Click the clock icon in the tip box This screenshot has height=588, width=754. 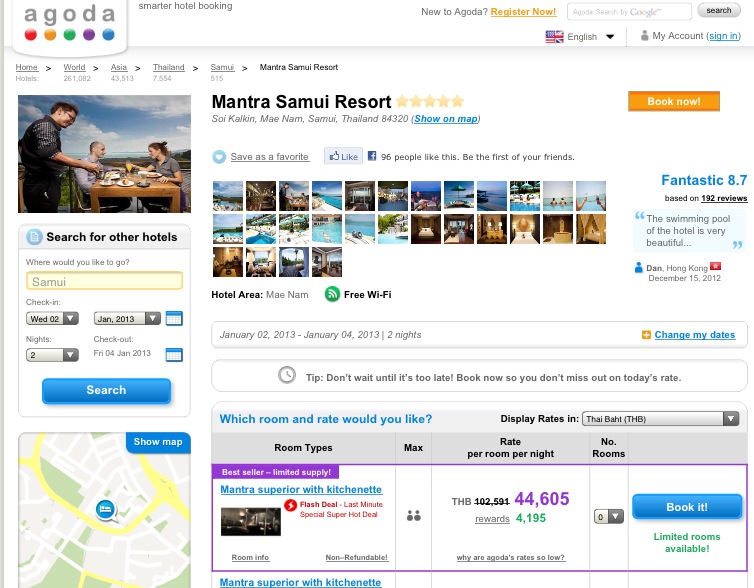(287, 375)
